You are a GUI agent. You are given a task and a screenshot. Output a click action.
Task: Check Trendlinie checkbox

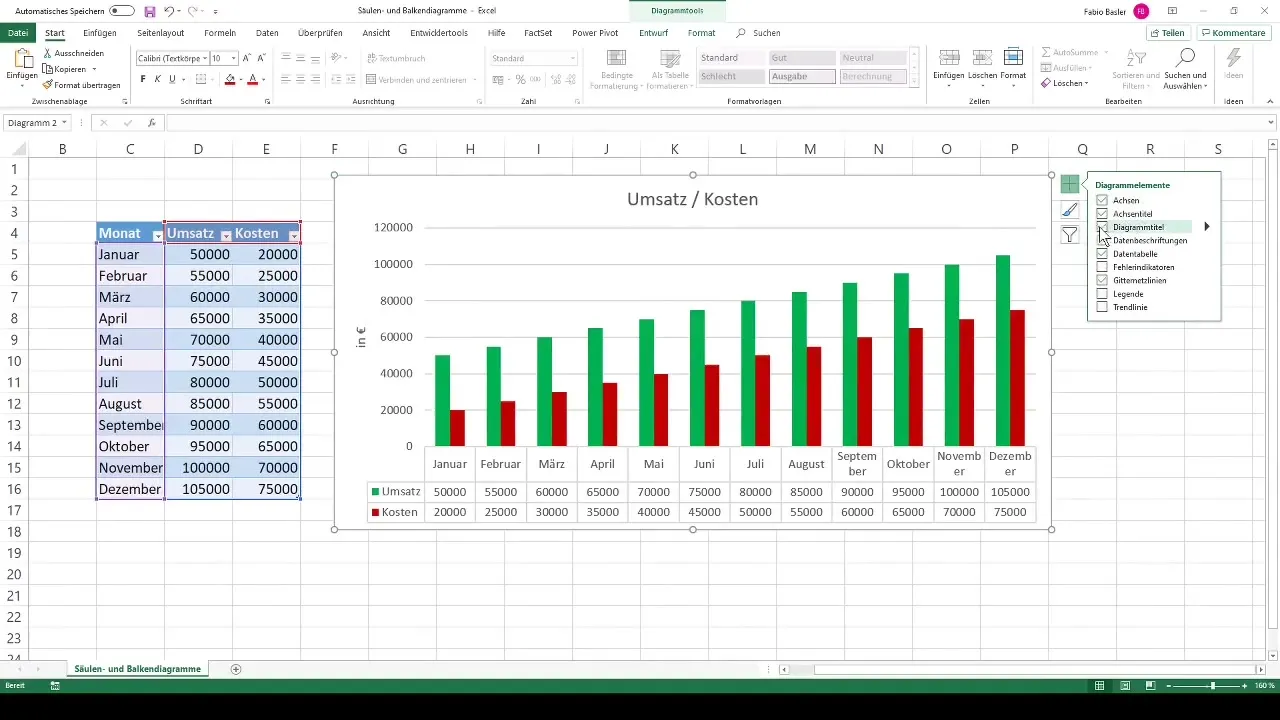pos(1102,307)
